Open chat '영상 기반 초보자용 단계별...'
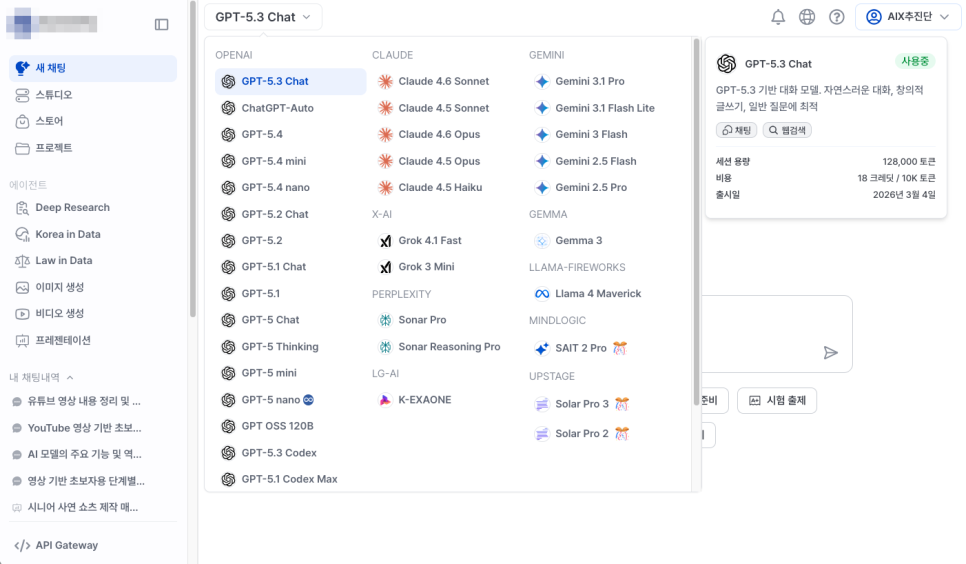This screenshot has width=966, height=564. pyautogui.click(x=84, y=481)
